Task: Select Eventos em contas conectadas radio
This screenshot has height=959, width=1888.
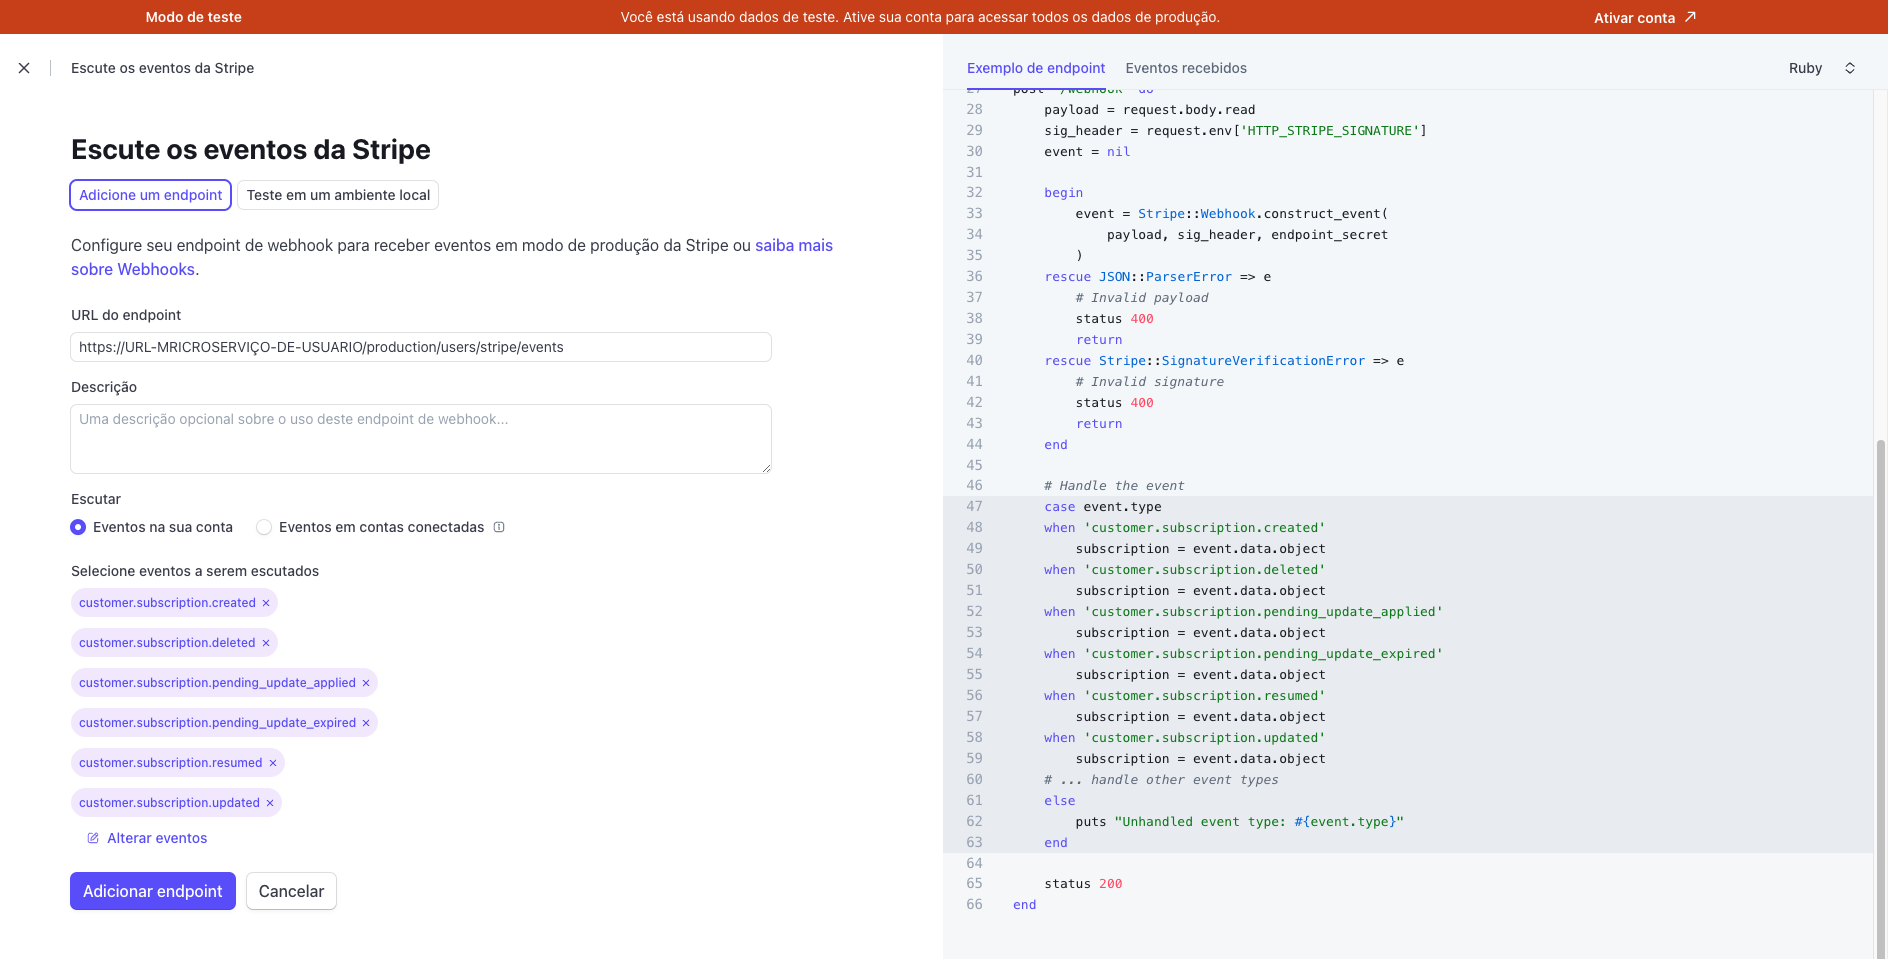Action: (264, 527)
